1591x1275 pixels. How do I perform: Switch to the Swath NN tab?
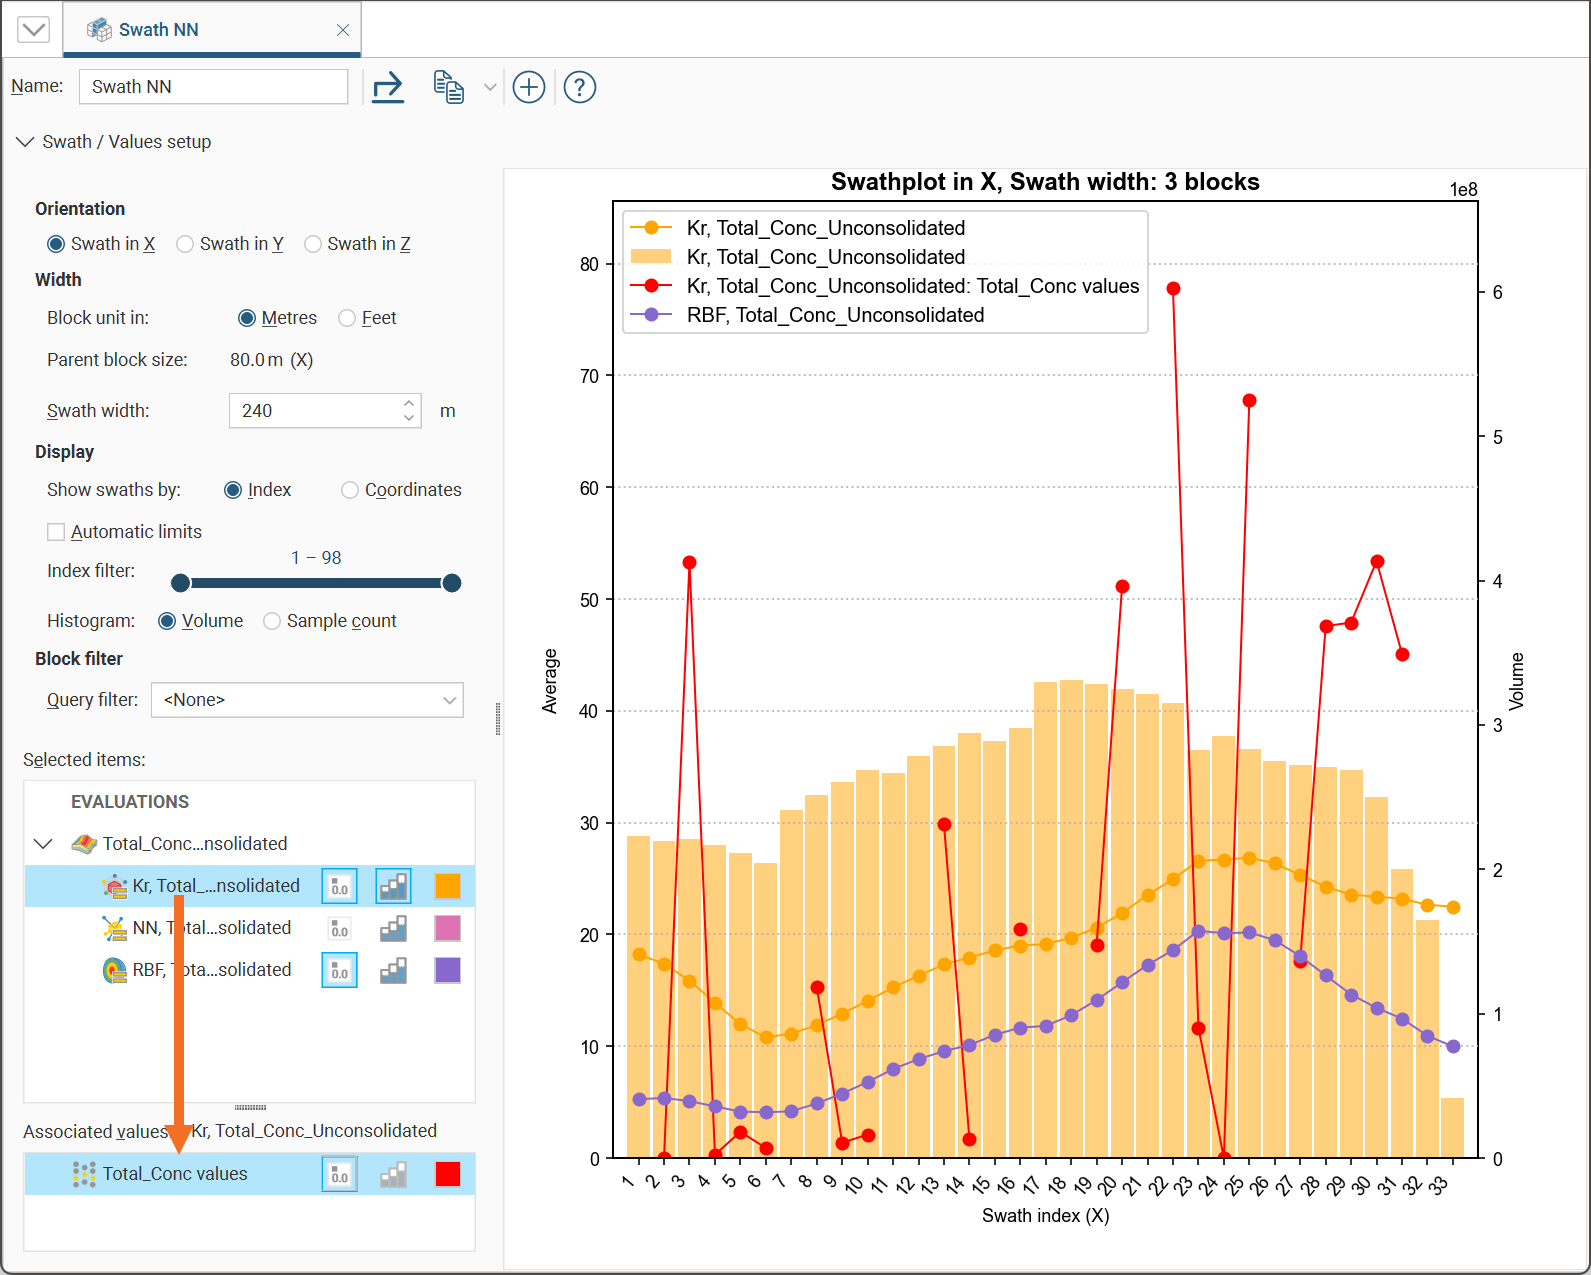coord(158,30)
